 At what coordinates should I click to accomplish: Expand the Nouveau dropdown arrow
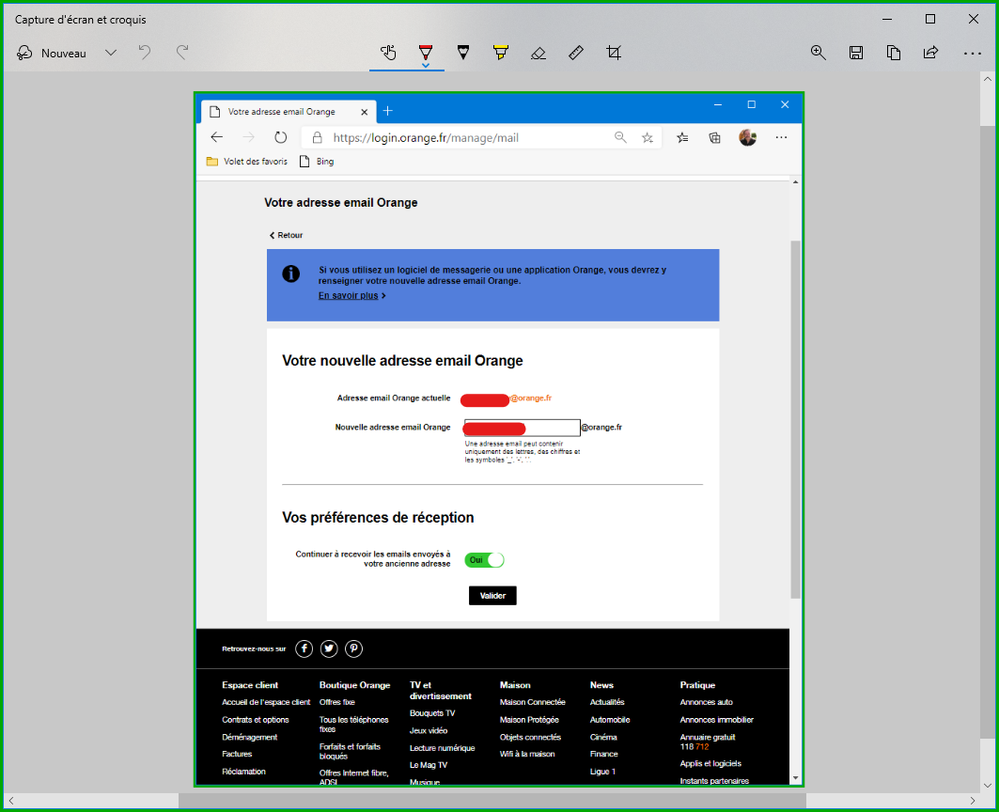(x=111, y=53)
